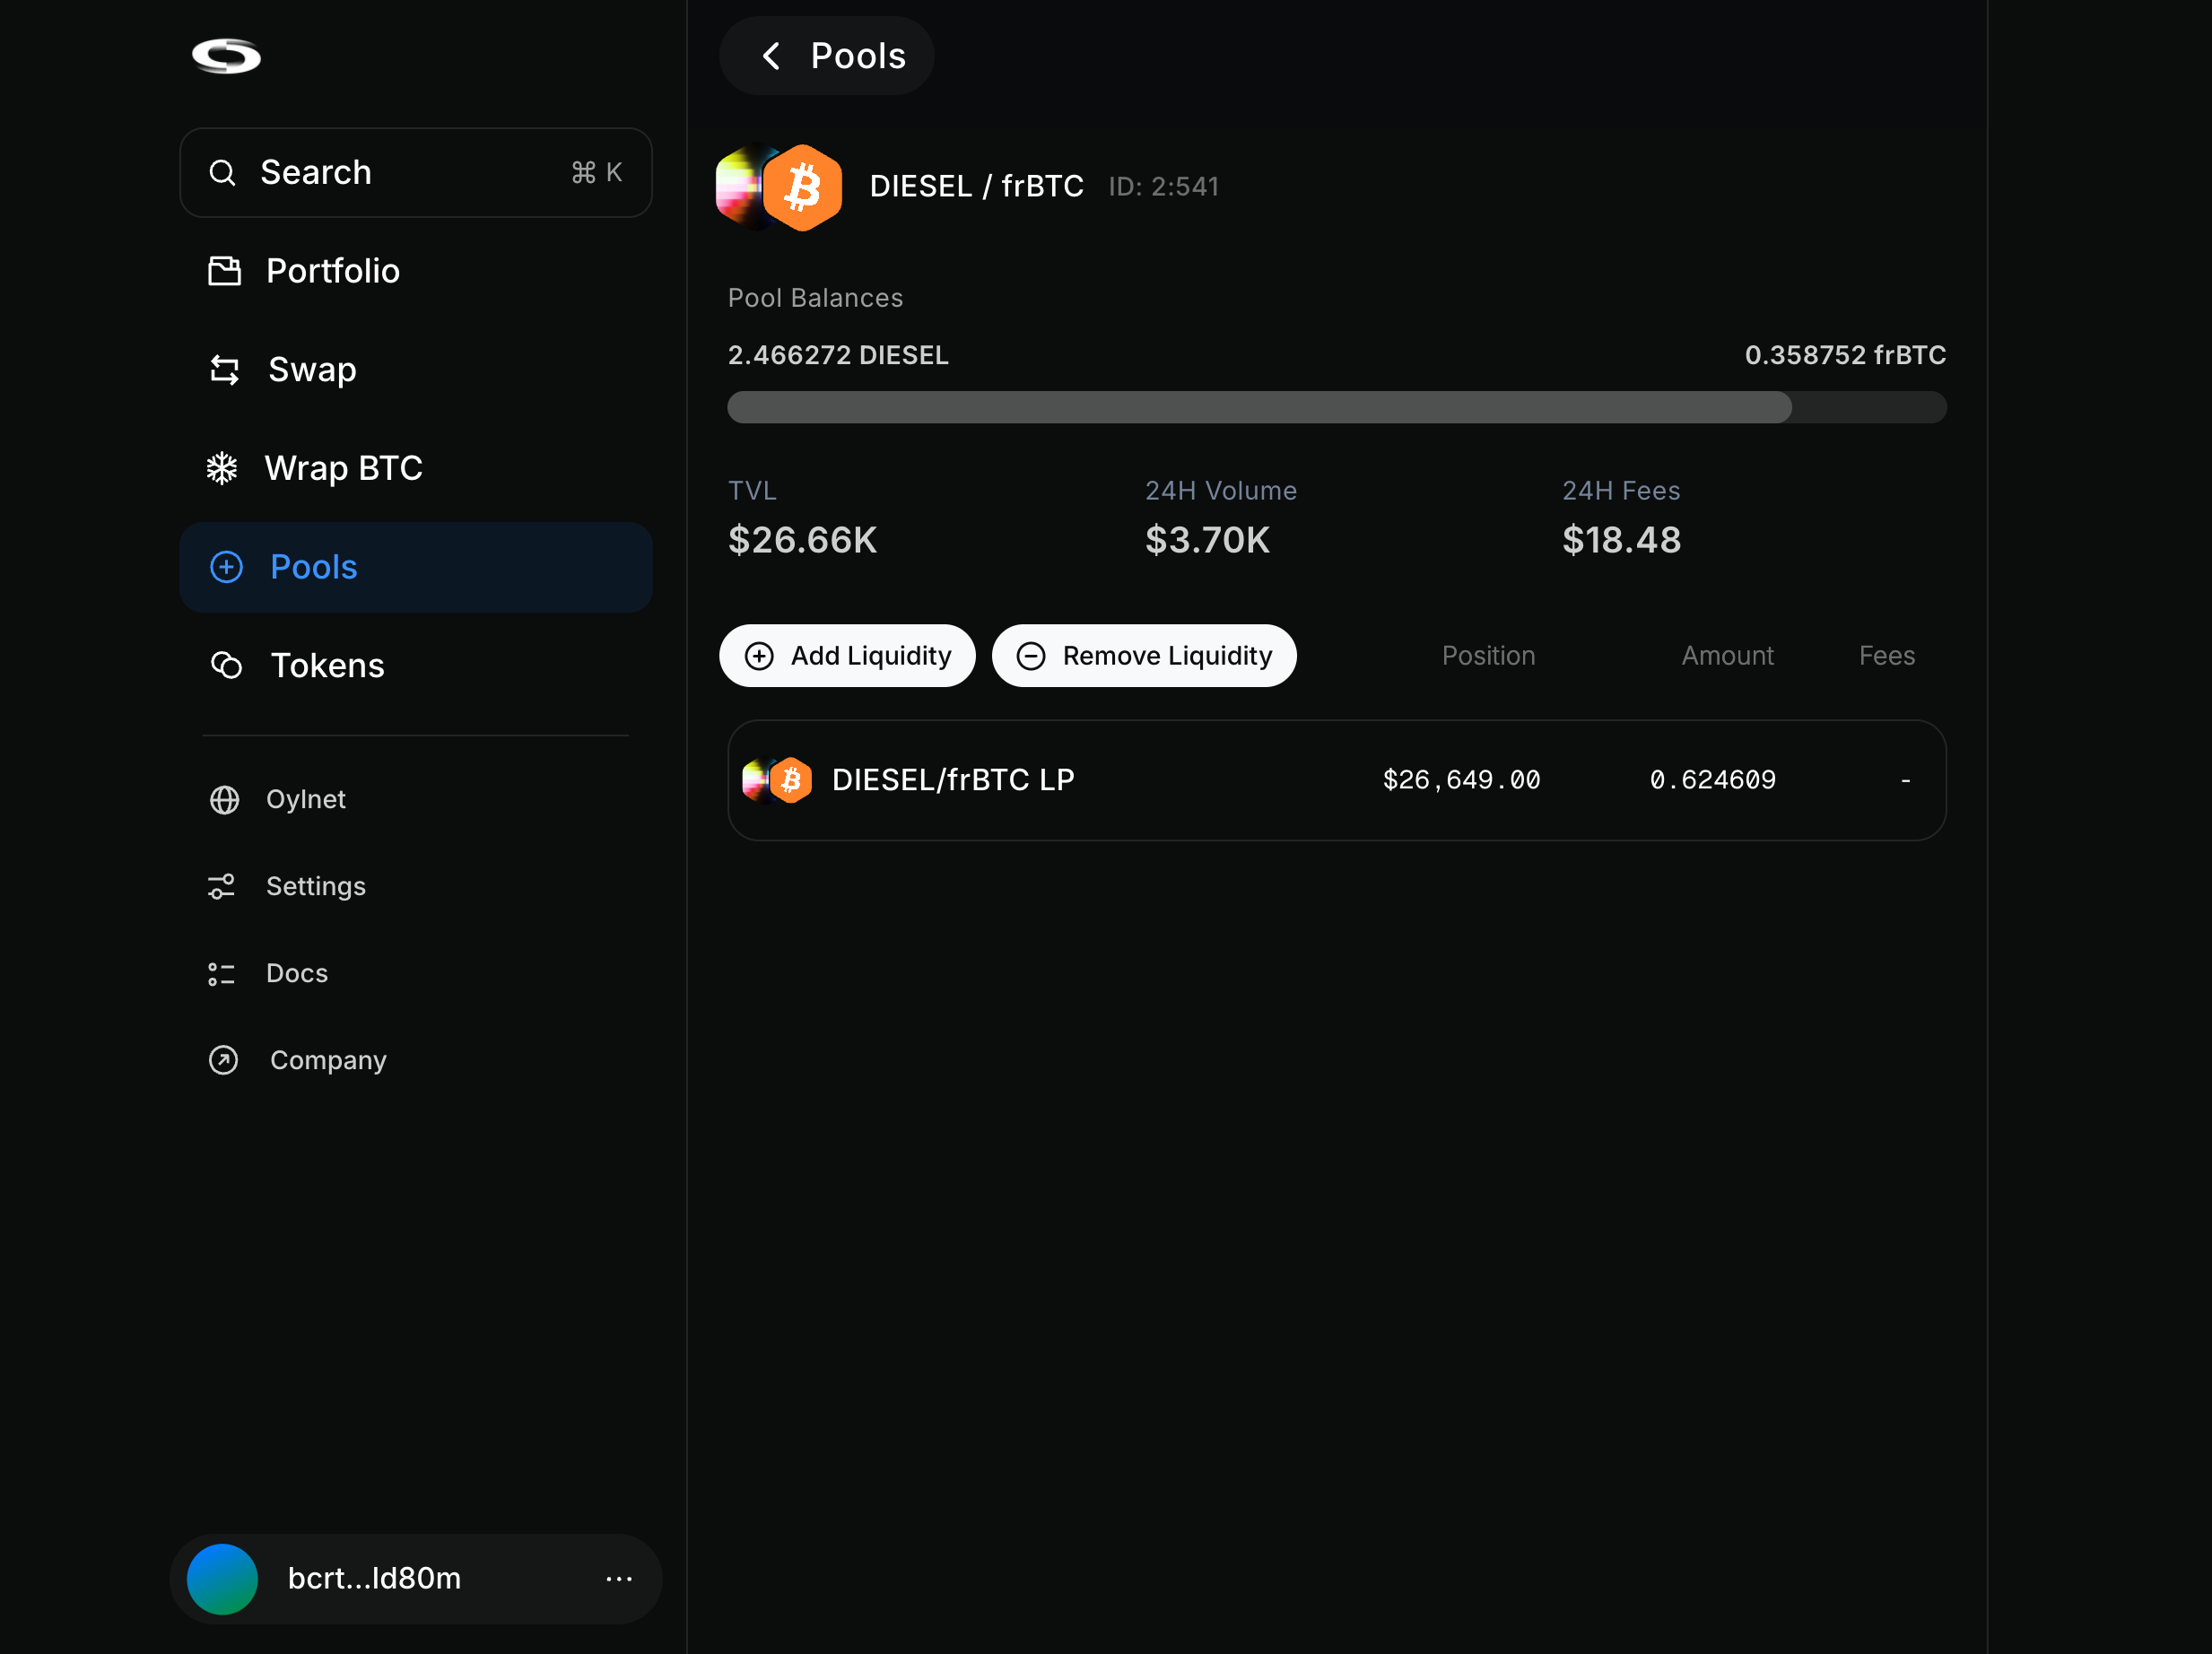Open the Docs link

tap(296, 973)
